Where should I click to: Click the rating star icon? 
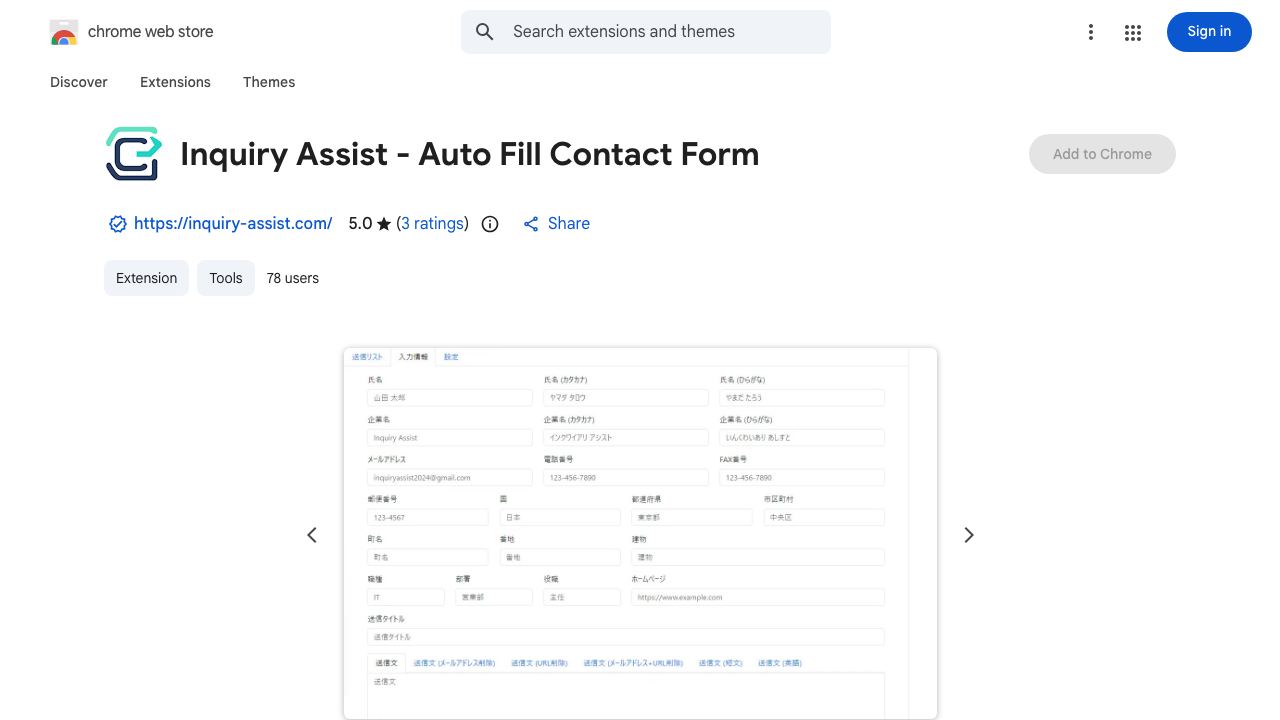[384, 224]
